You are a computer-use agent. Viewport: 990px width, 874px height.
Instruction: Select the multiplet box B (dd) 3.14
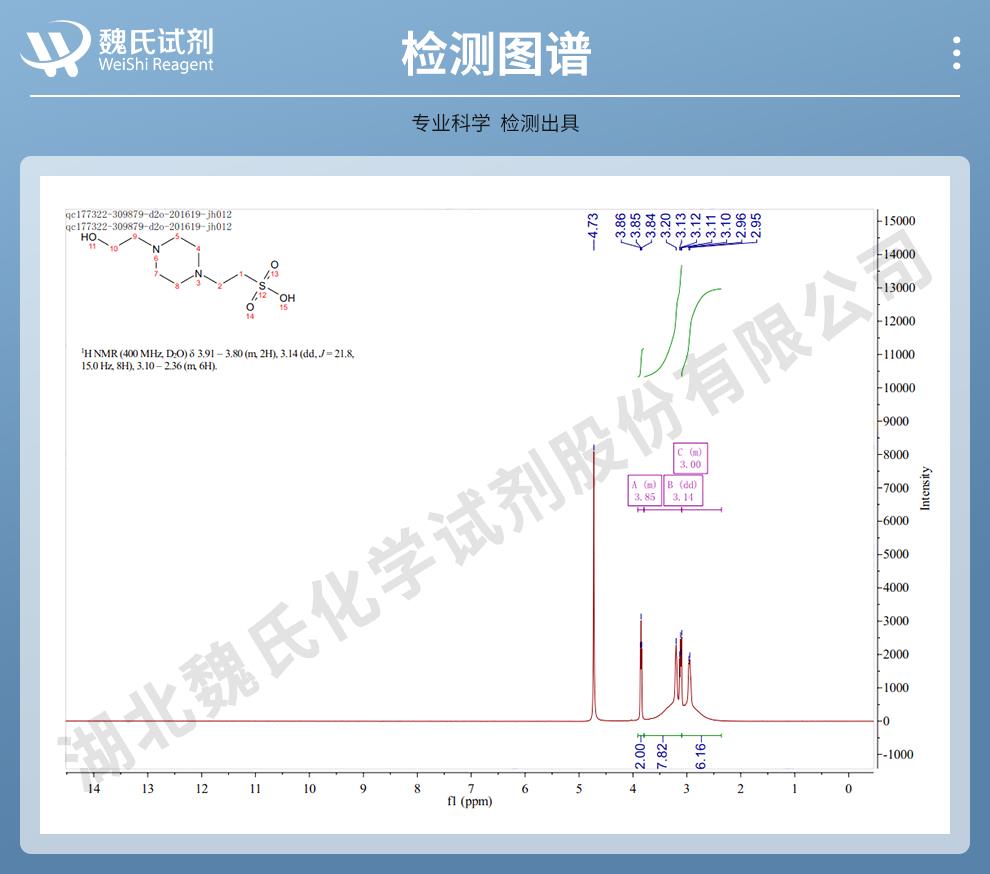683,490
